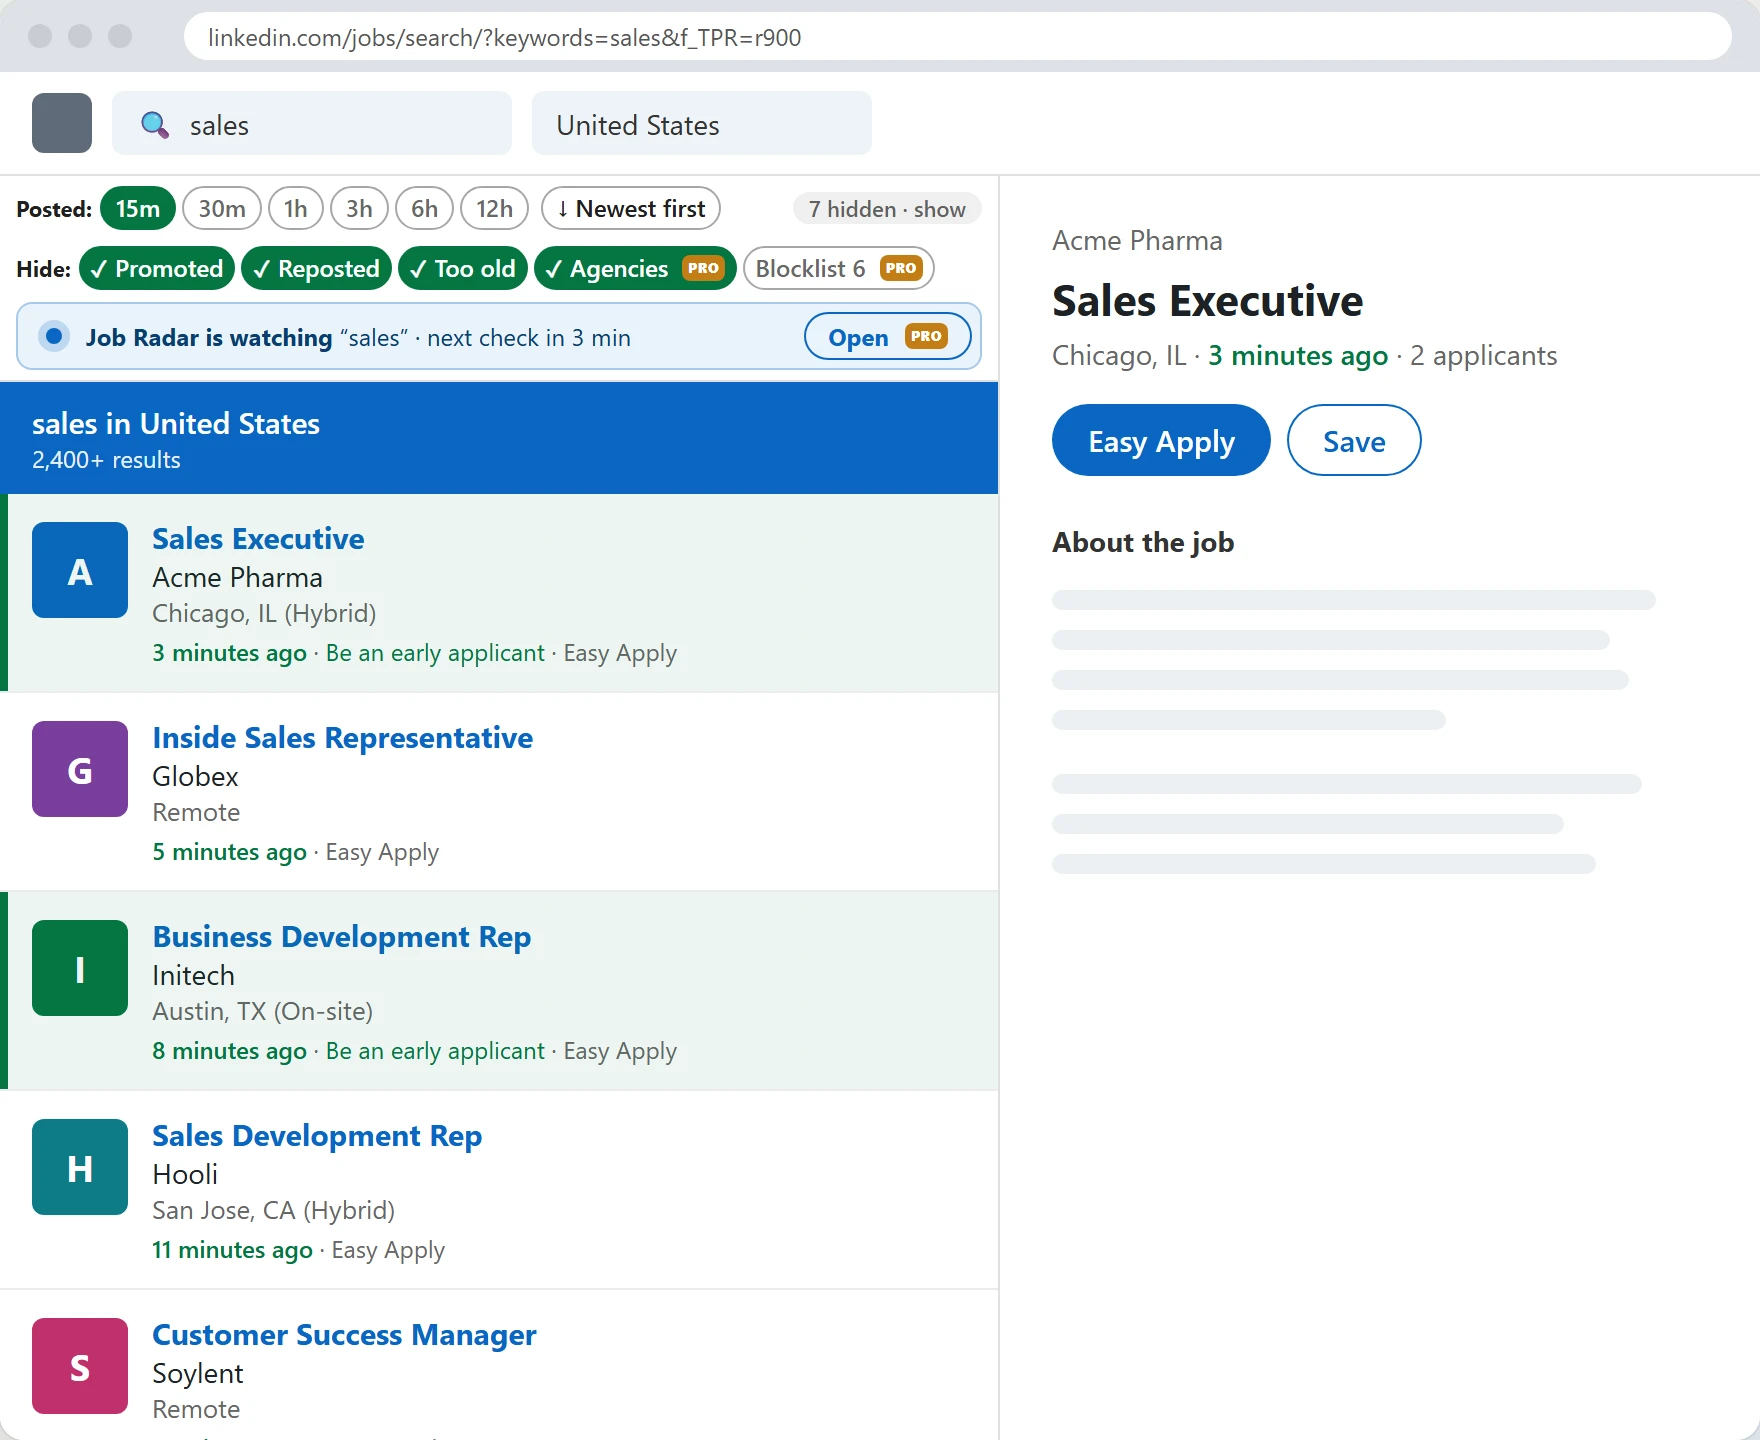The image size is (1760, 1440).
Task: Open the Soylent 'S' logo
Action: coord(80,1366)
